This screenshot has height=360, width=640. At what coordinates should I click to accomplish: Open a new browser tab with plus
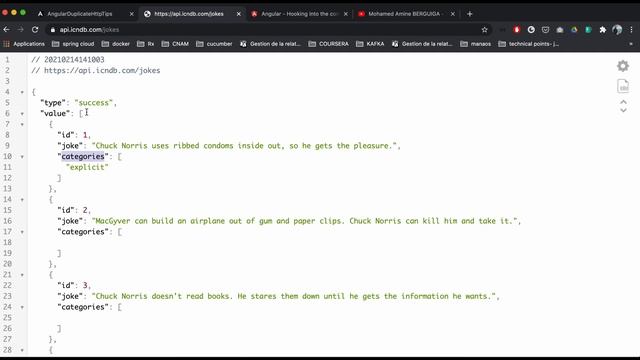[x=469, y=14]
